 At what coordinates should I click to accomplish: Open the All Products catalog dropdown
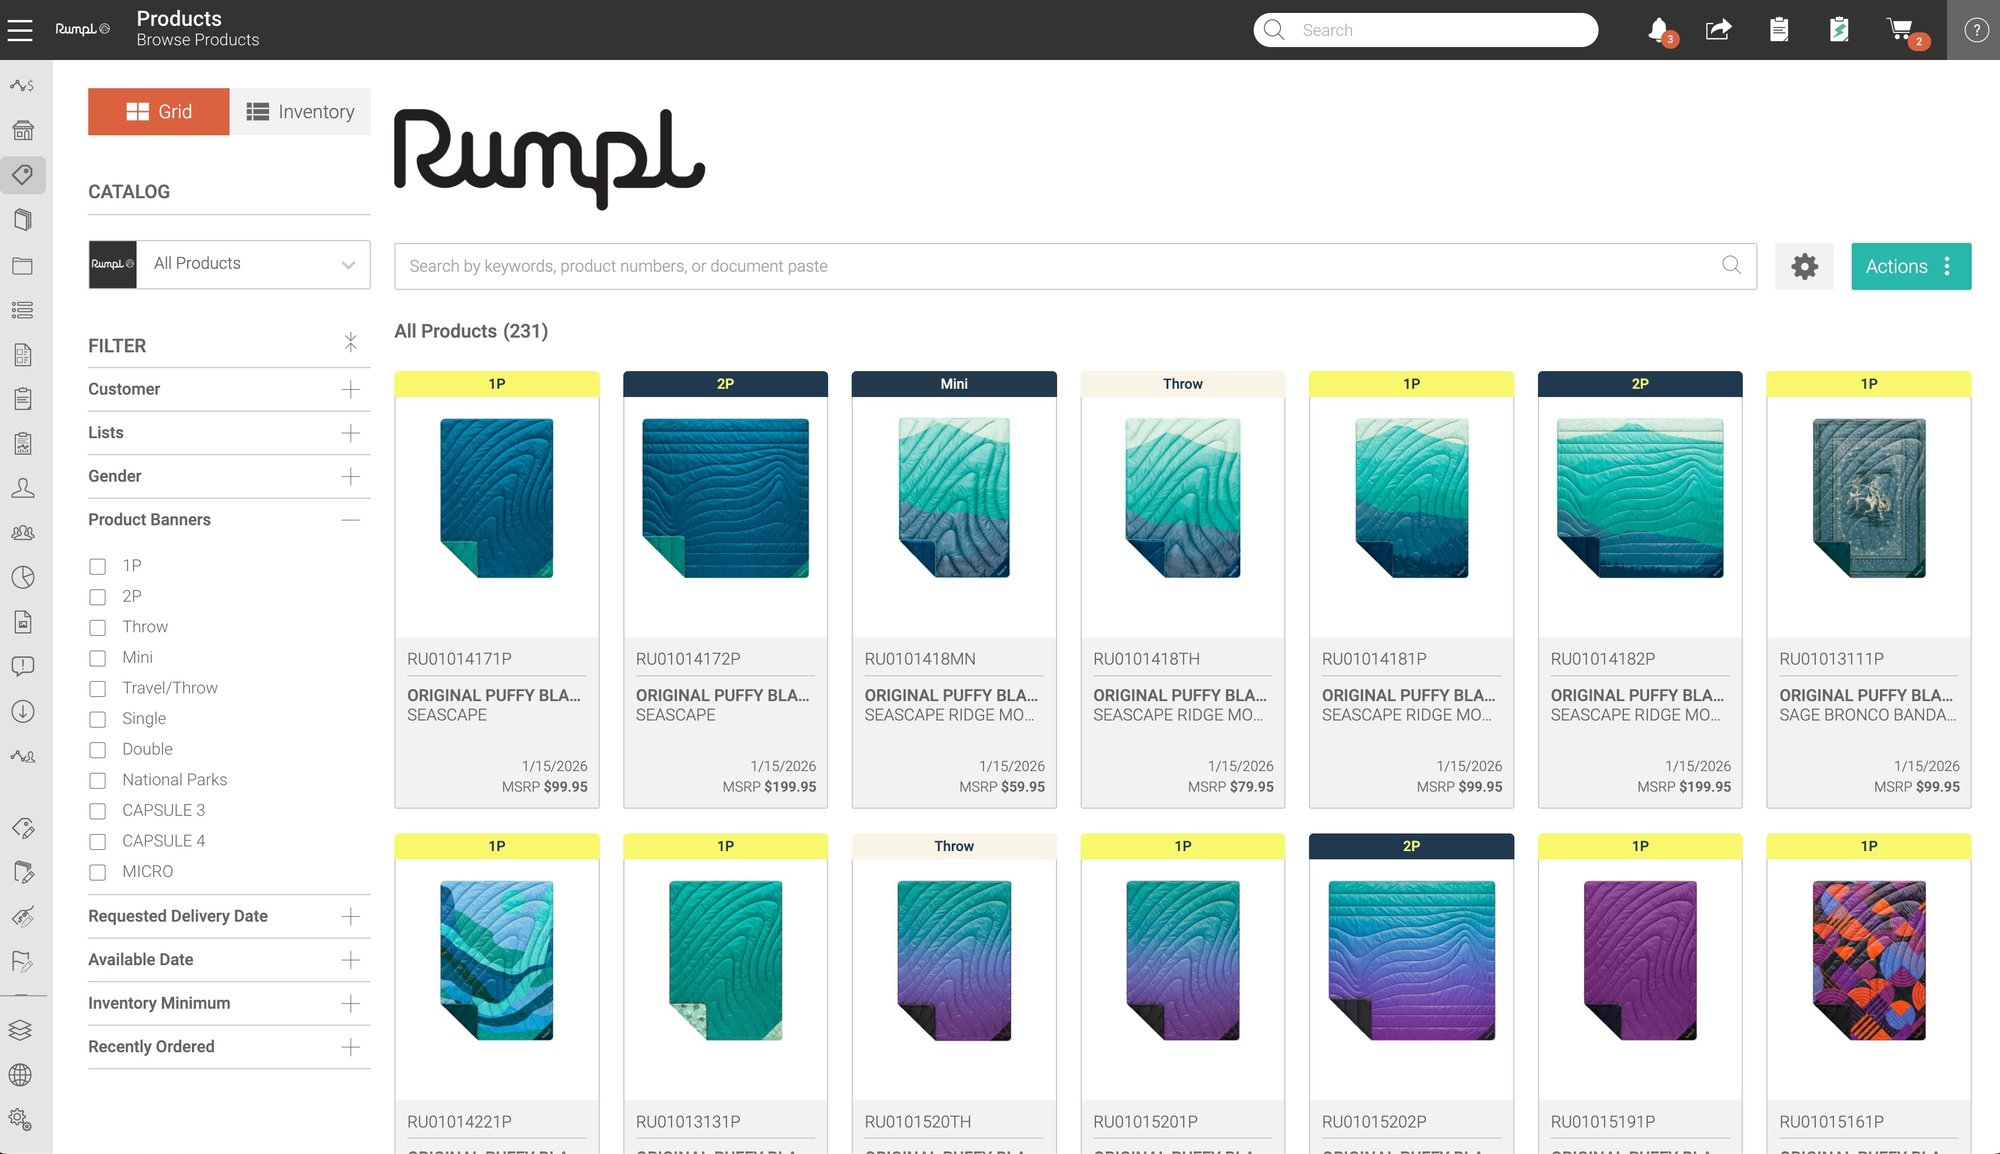click(229, 264)
